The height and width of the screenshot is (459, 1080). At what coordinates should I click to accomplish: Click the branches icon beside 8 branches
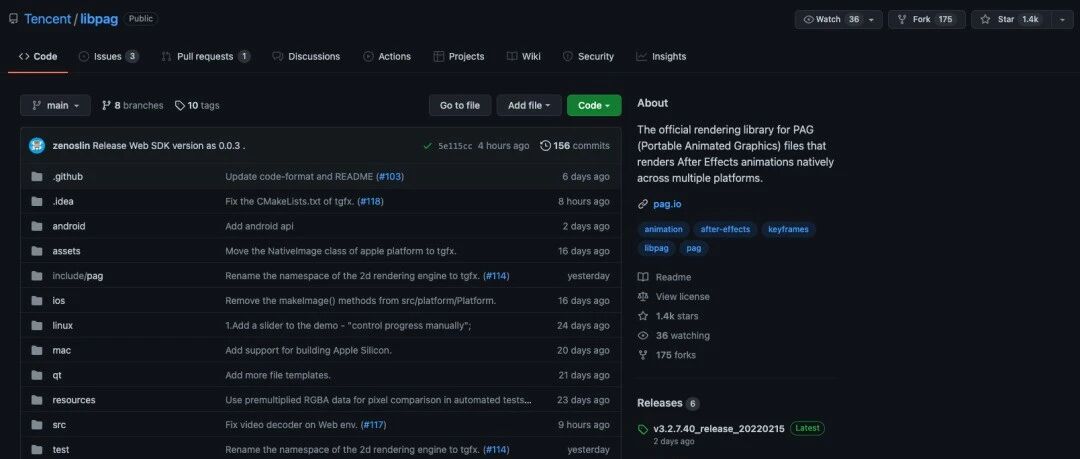click(106, 105)
